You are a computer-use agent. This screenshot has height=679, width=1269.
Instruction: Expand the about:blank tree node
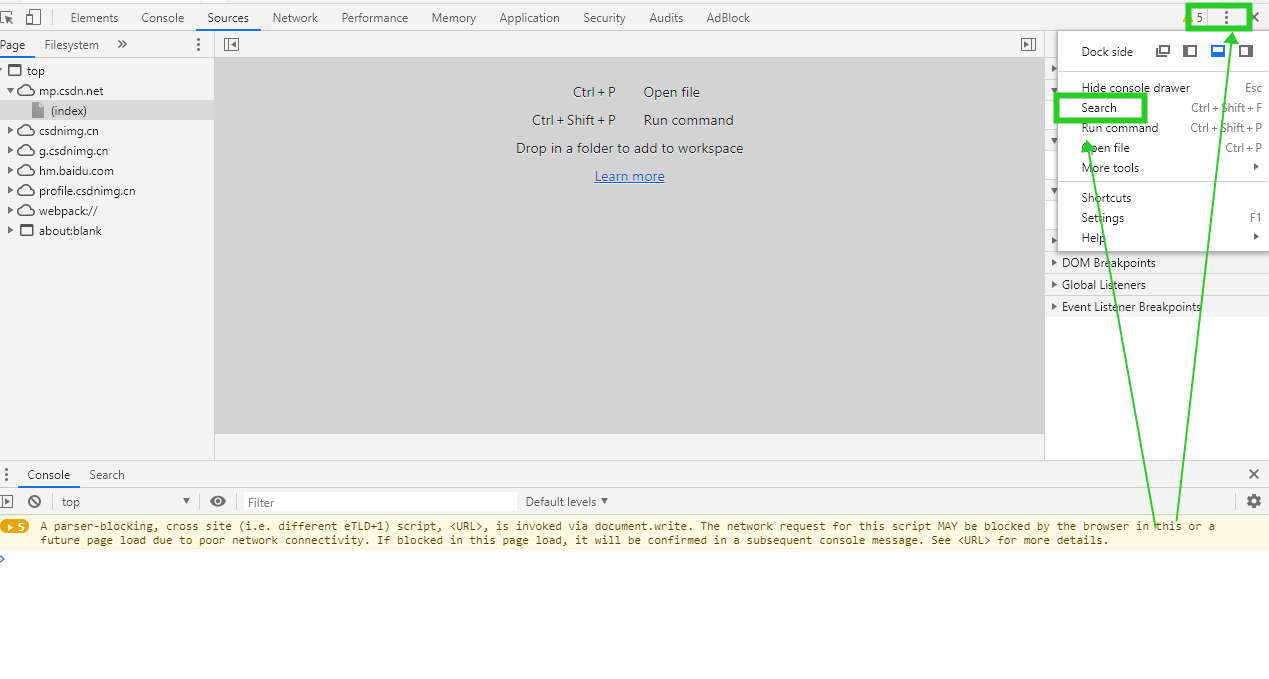coord(11,230)
